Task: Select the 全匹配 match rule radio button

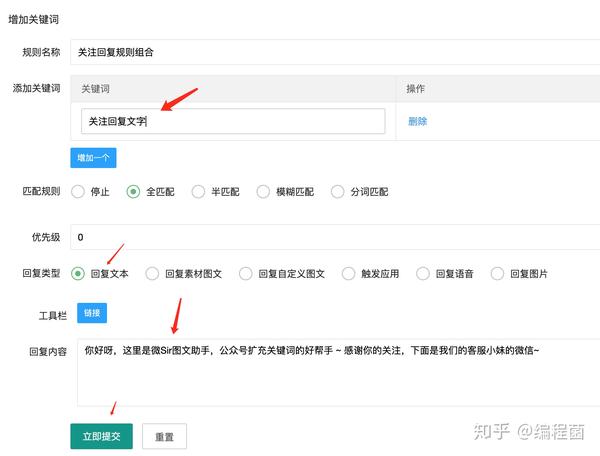Action: point(133,191)
